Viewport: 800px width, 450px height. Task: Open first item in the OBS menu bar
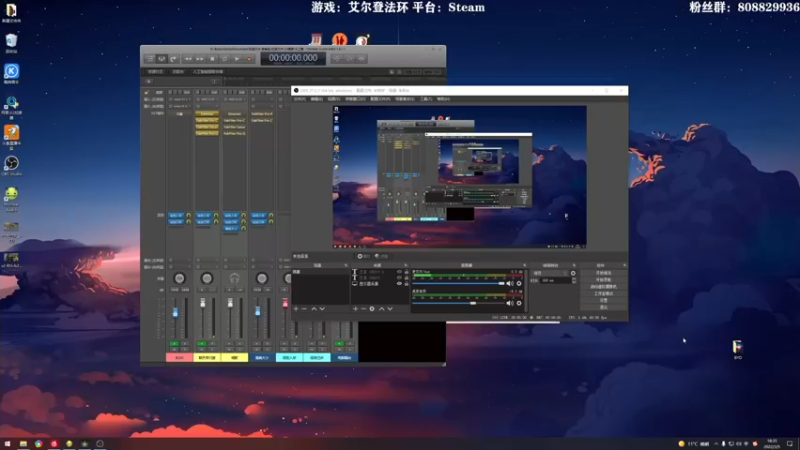(299, 99)
